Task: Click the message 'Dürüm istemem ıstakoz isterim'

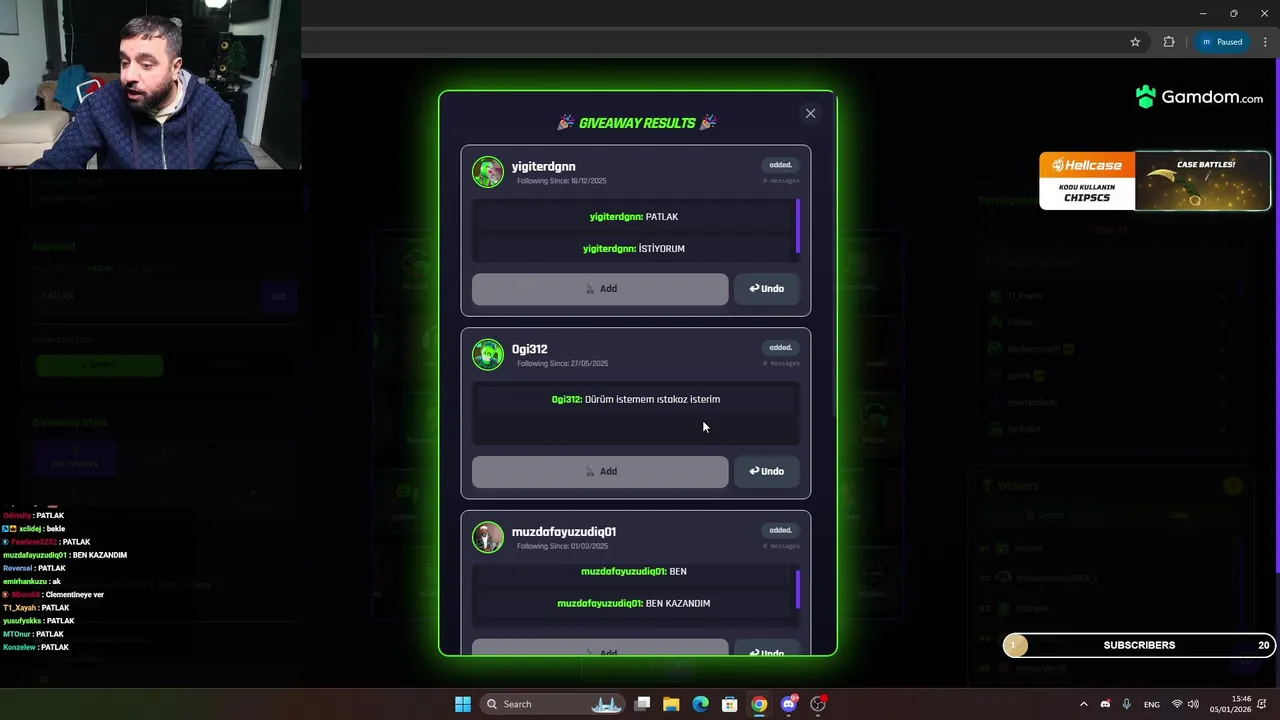Action: coord(652,399)
